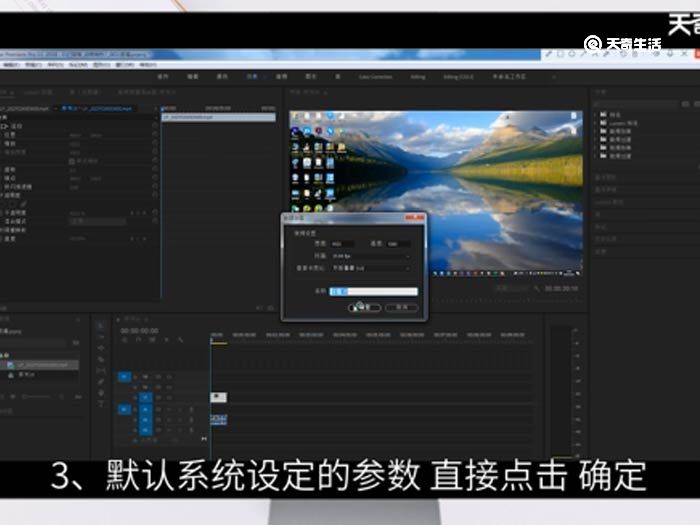The height and width of the screenshot is (525, 700).
Task: Select the Selection tool in the tools panel
Action: 101,327
